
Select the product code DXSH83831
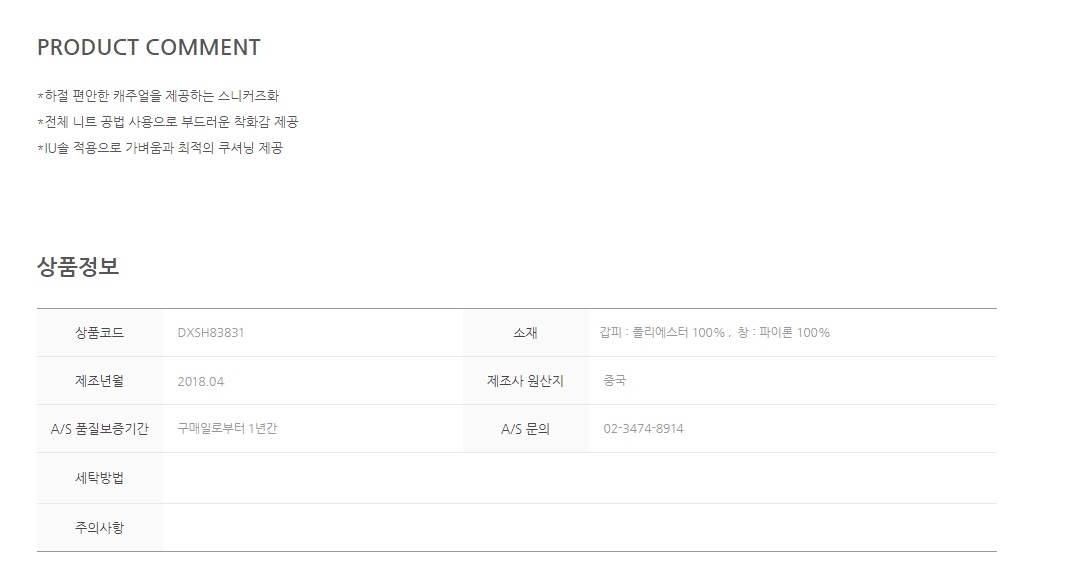coord(210,333)
